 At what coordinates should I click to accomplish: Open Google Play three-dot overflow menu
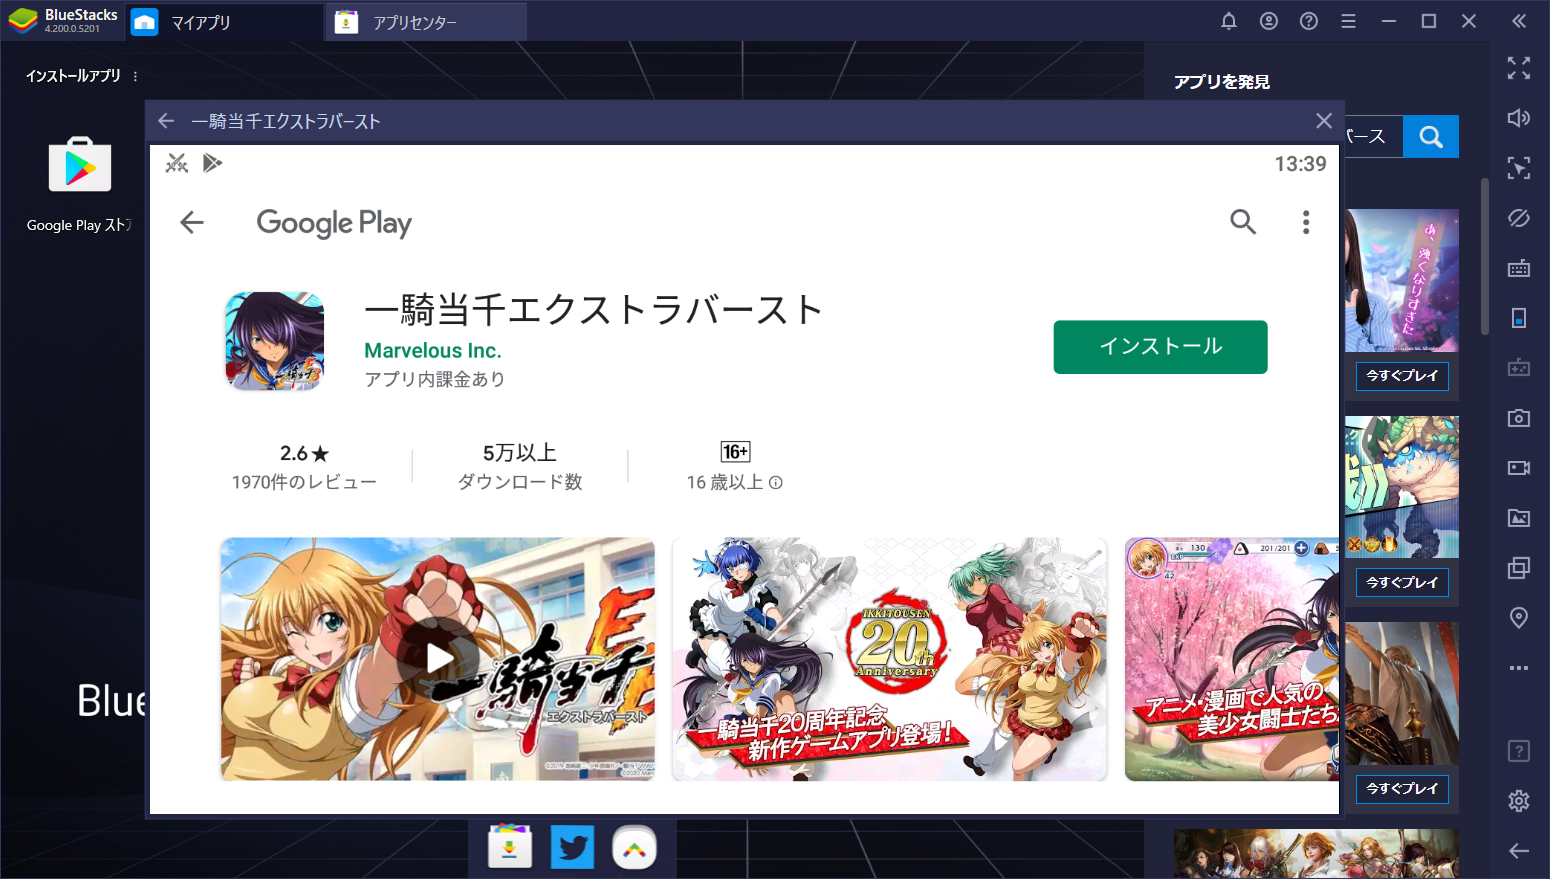coord(1306,222)
